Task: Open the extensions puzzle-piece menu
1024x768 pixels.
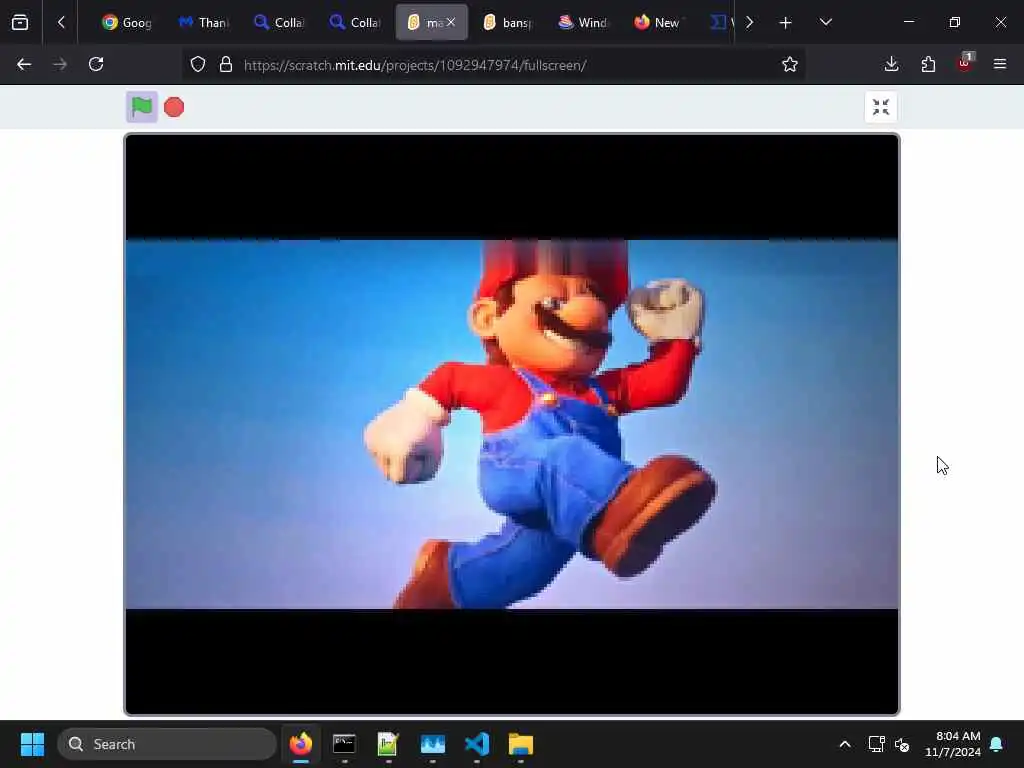Action: tap(928, 64)
